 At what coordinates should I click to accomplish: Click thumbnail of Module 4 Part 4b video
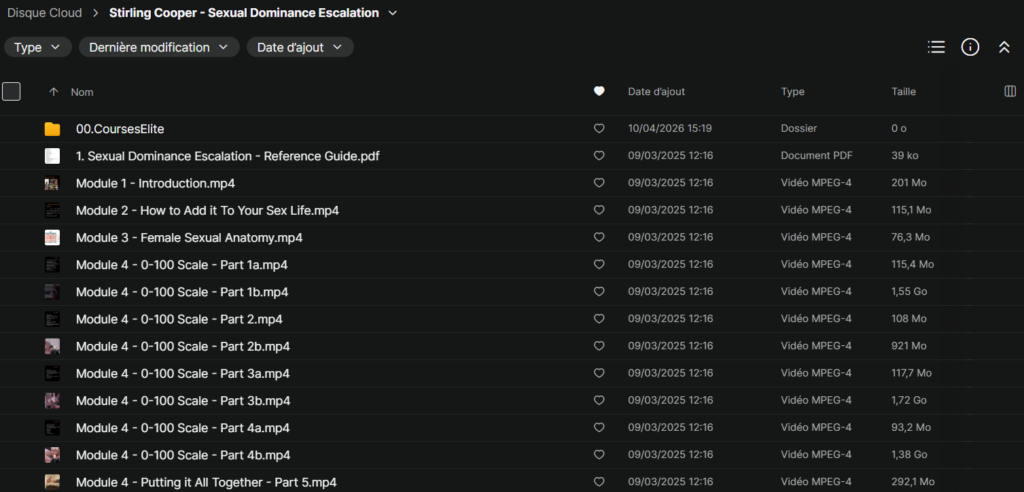(x=52, y=455)
